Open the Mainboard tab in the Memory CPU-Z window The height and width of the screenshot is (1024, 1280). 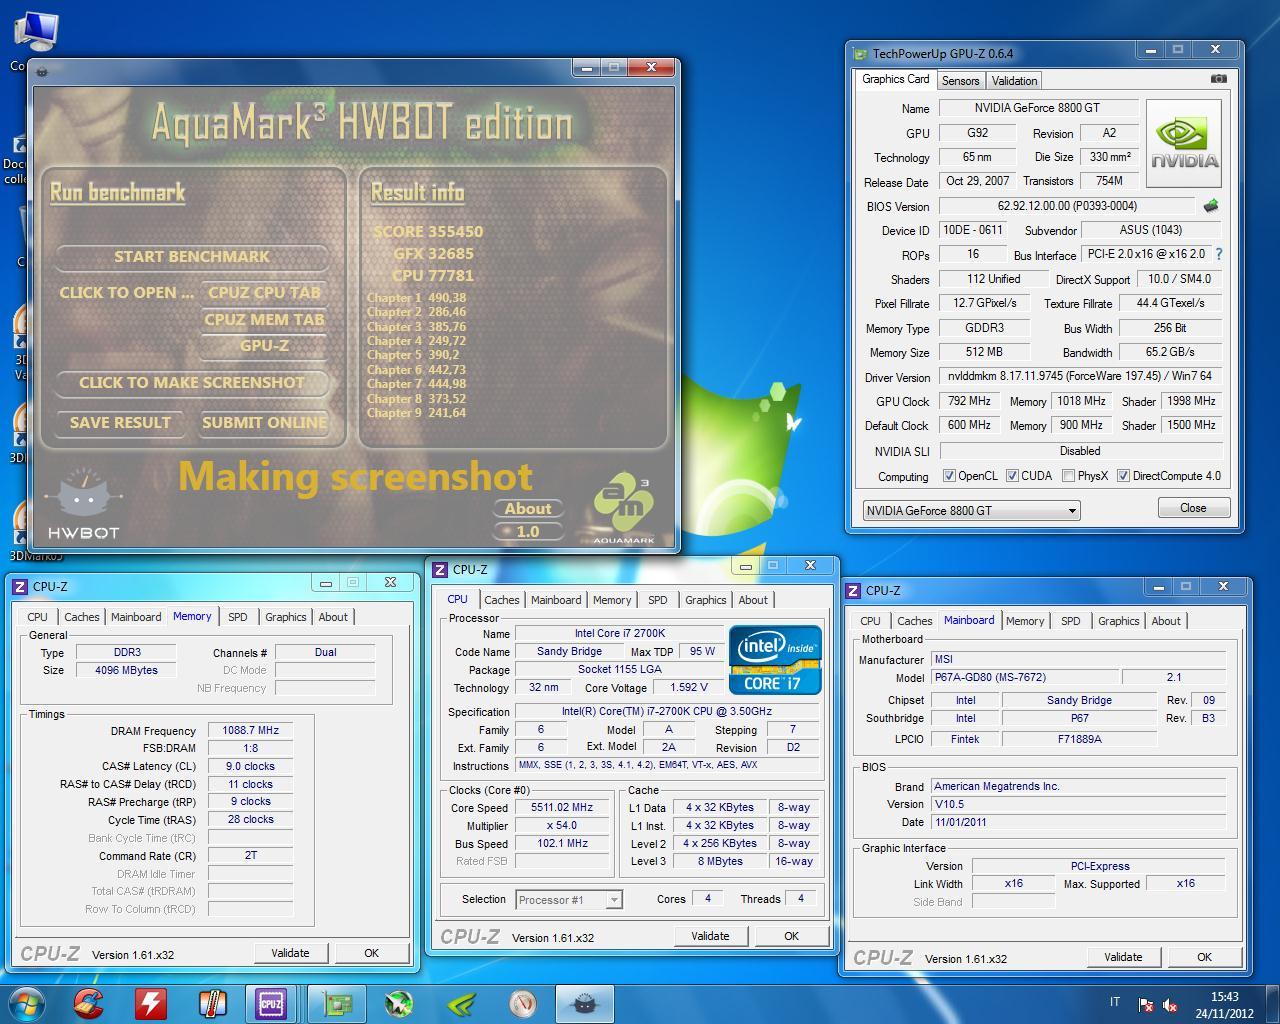point(136,617)
